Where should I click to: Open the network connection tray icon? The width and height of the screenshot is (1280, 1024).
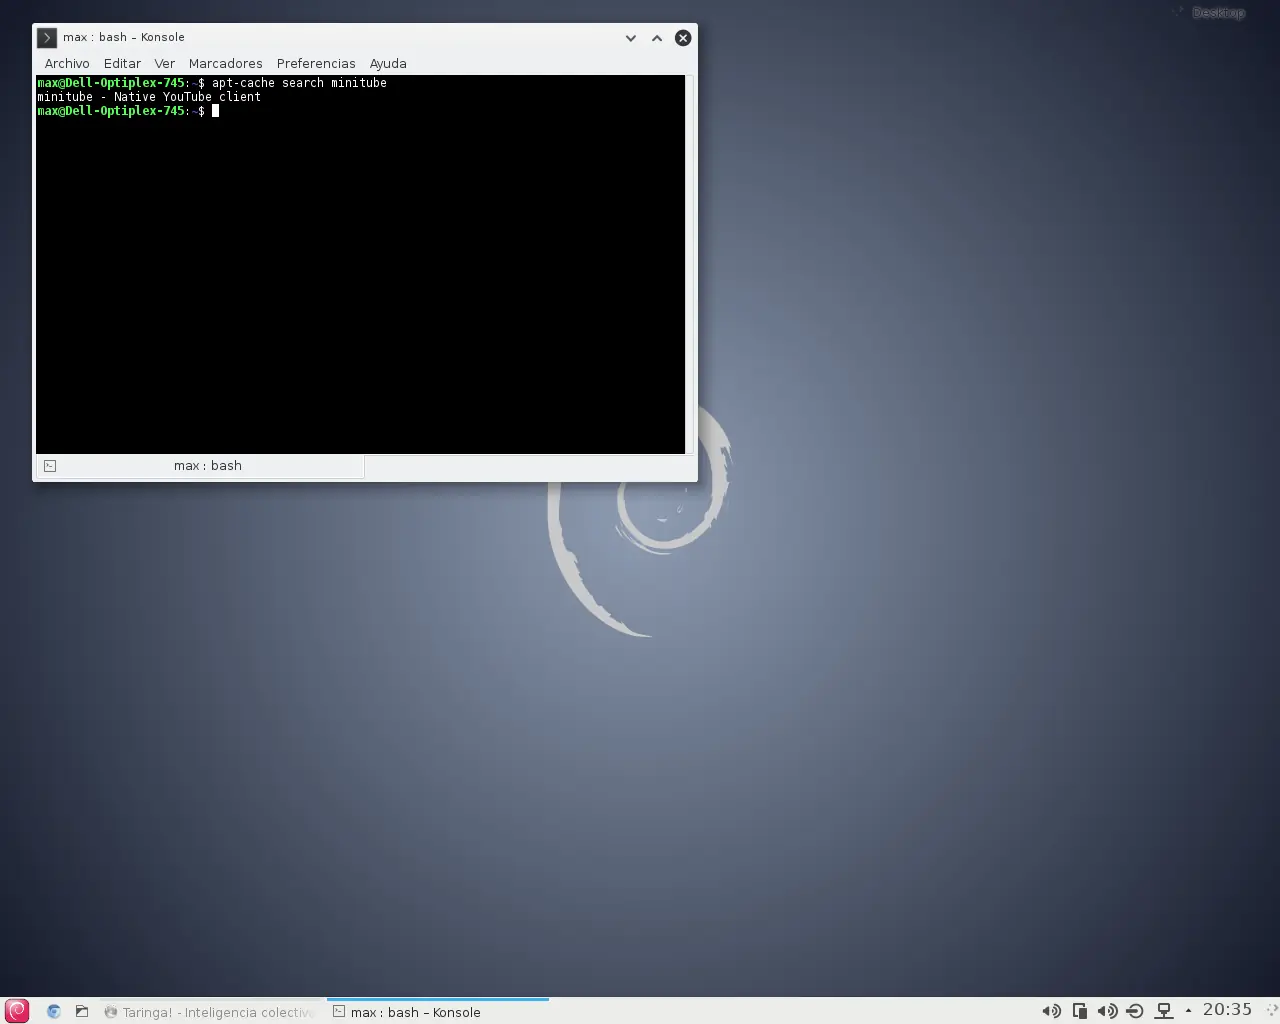click(x=1164, y=1011)
